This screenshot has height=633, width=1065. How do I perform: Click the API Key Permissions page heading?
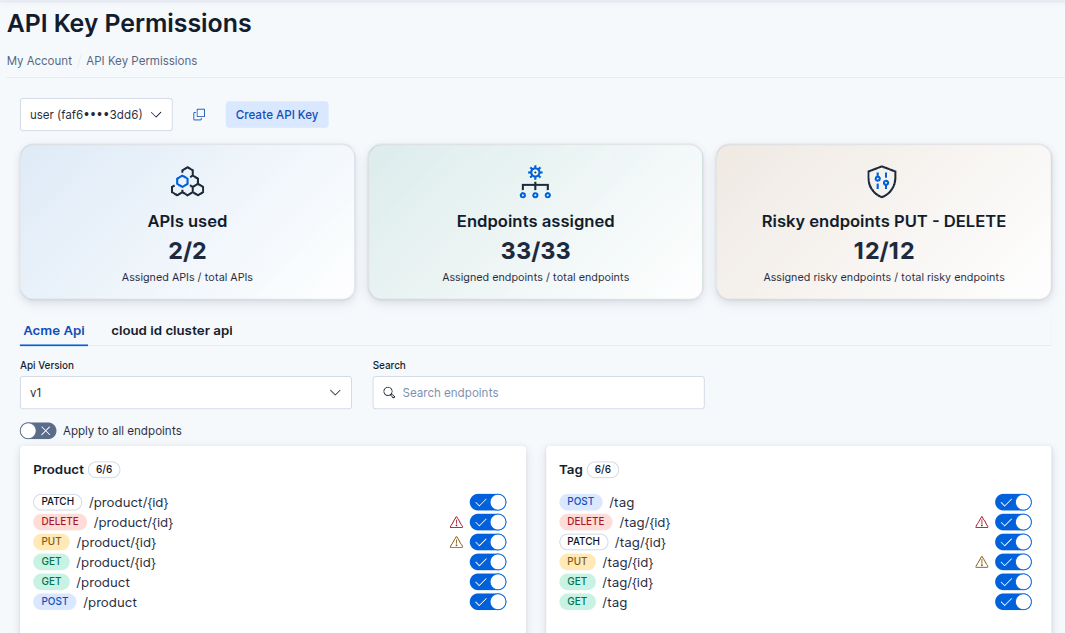(x=129, y=24)
